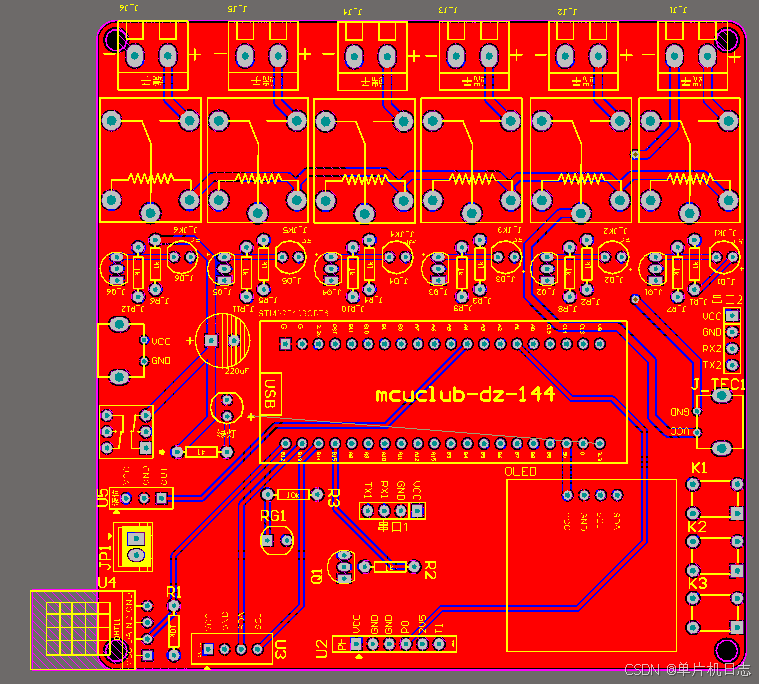Select the K2 button designator
Image resolution: width=759 pixels, height=684 pixels.
697,527
